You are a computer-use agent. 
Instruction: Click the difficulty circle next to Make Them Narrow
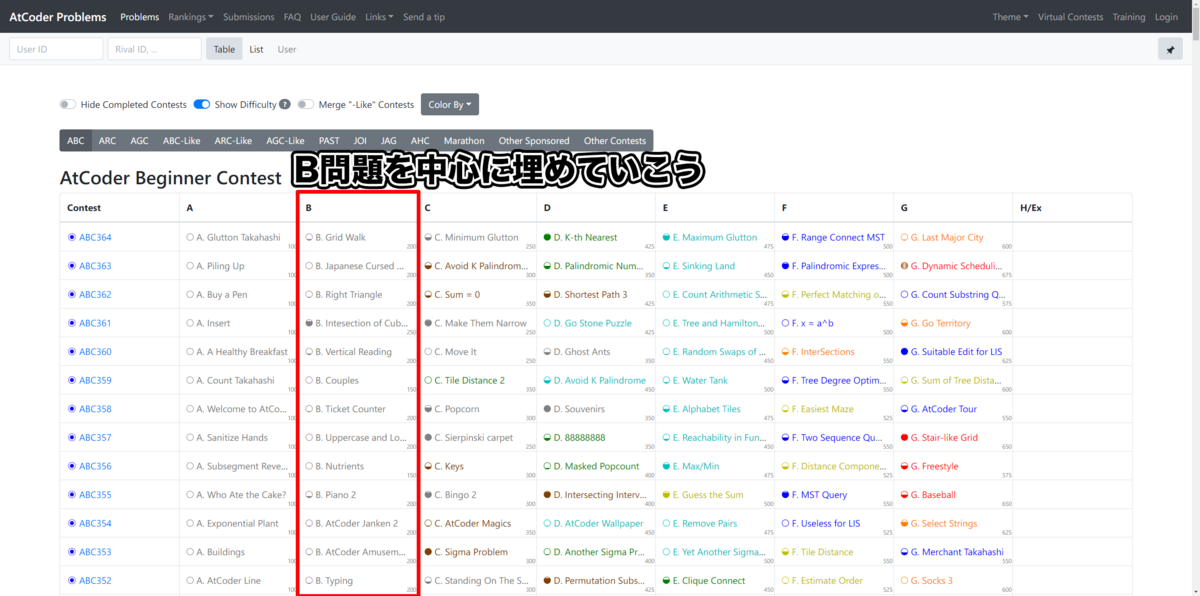(428, 323)
